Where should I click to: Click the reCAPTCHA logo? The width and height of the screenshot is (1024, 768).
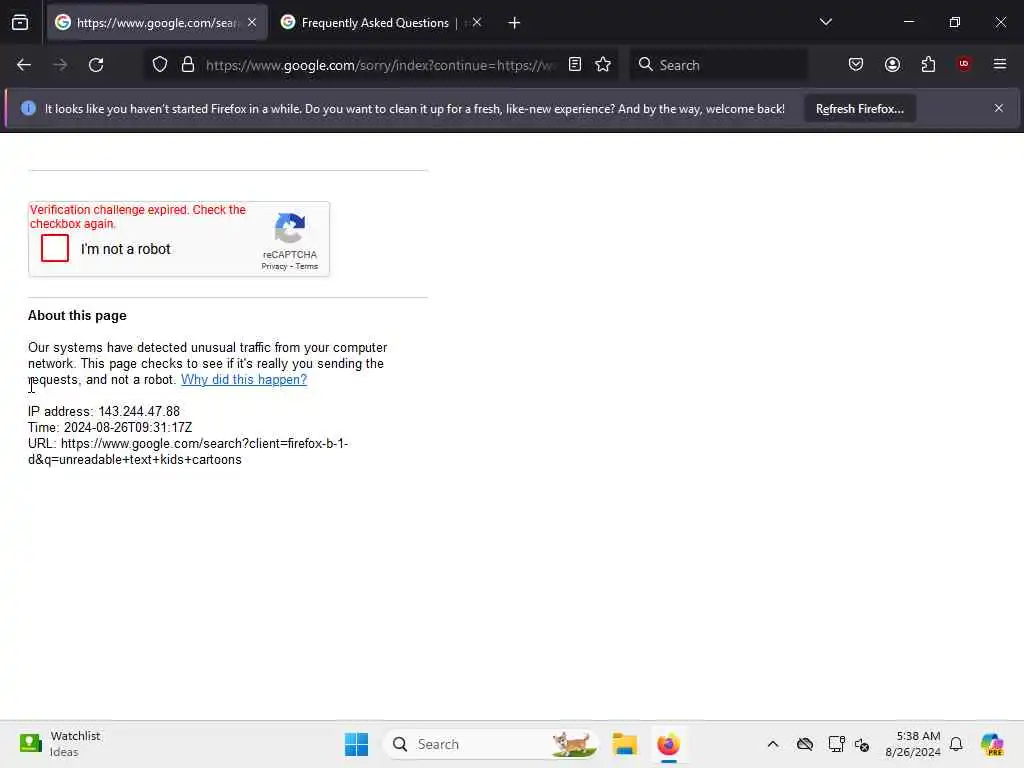(x=290, y=228)
